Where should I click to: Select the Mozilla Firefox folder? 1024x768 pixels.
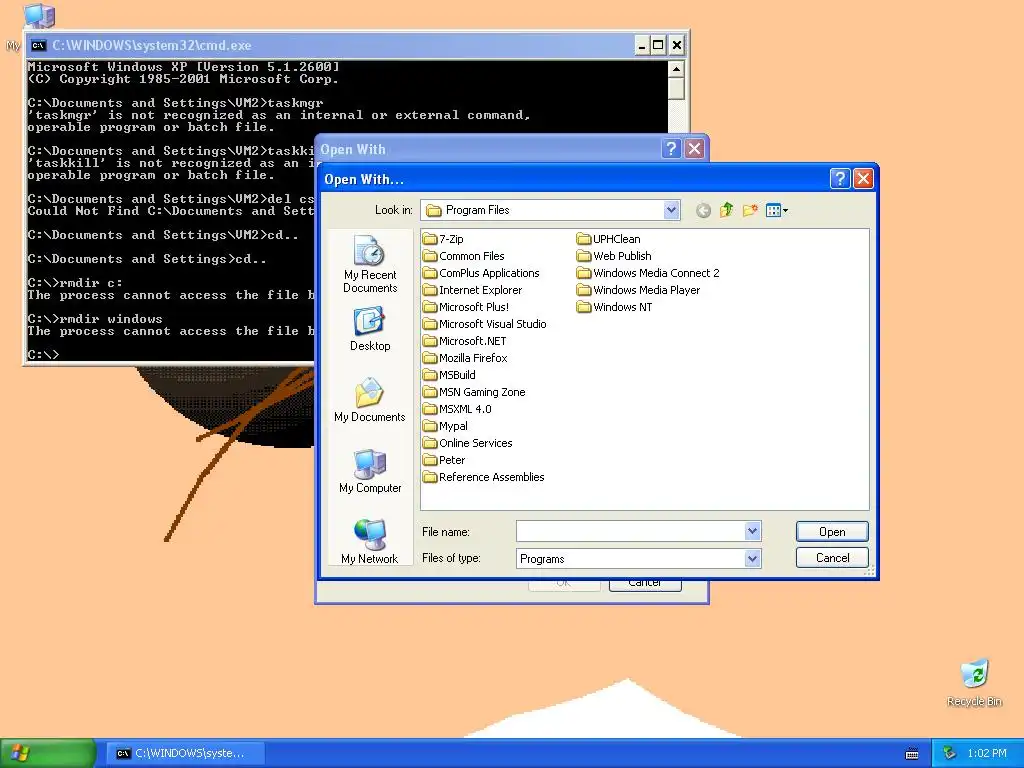pyautogui.click(x=465, y=358)
